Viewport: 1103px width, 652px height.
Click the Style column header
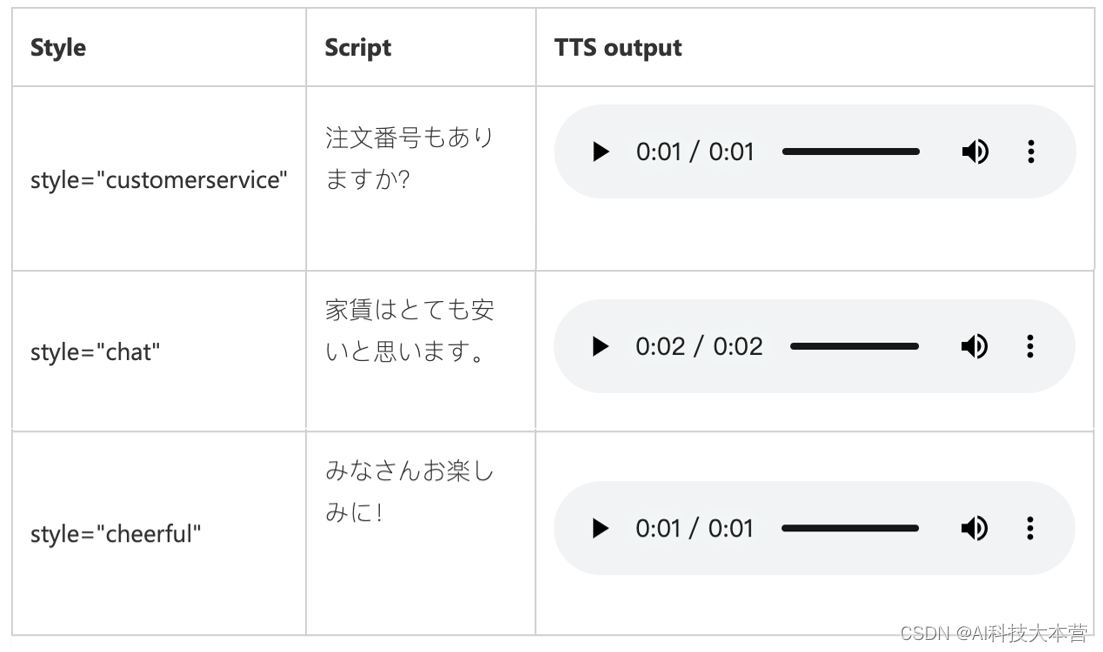[x=58, y=48]
